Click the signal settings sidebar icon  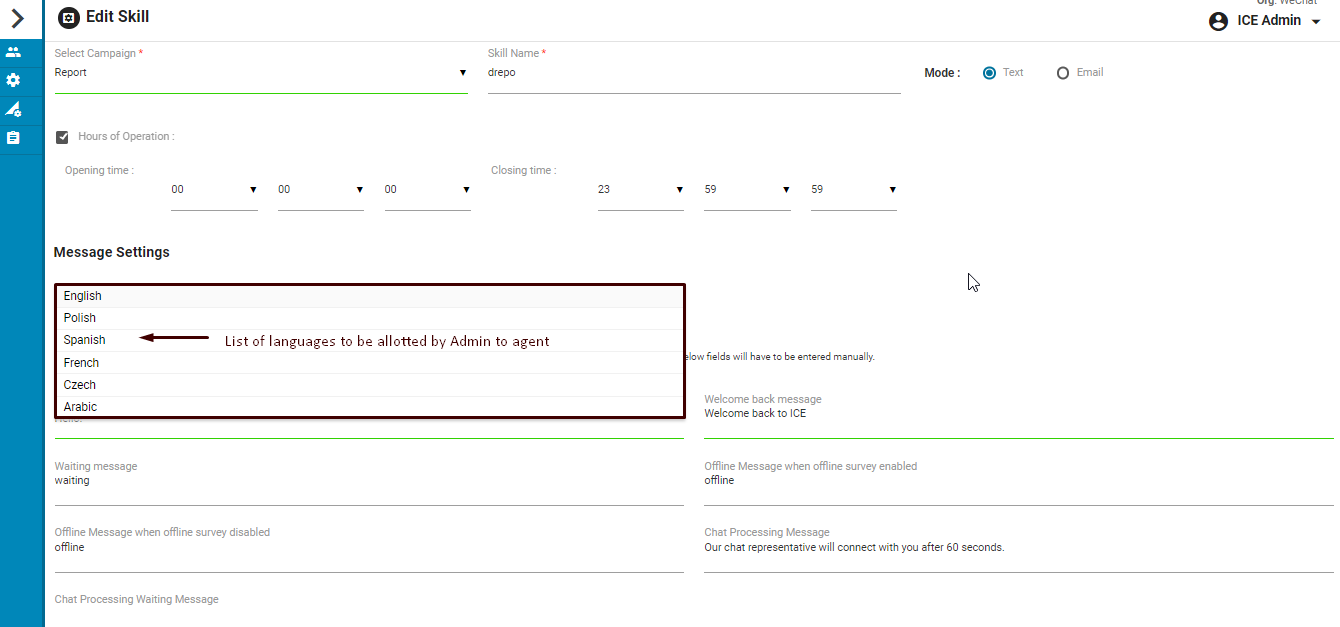point(13,109)
